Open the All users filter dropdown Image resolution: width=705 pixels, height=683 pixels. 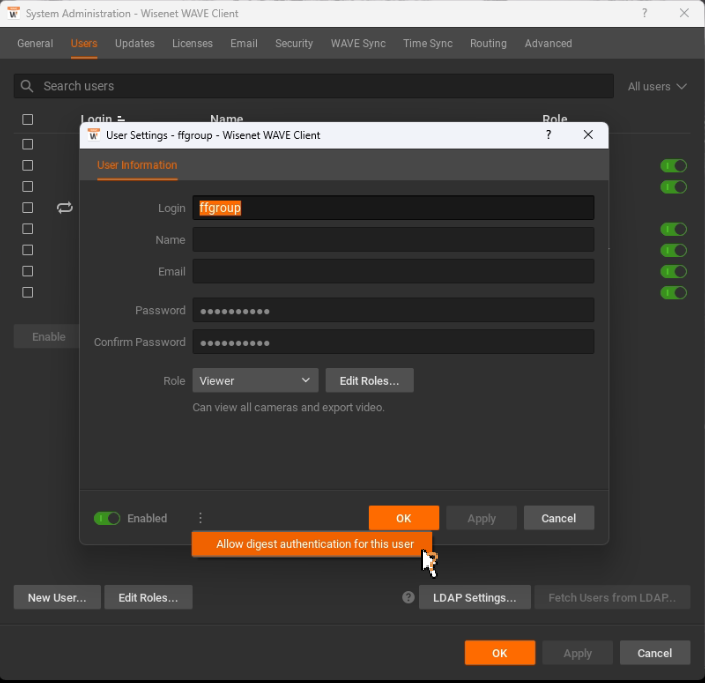click(x=657, y=86)
